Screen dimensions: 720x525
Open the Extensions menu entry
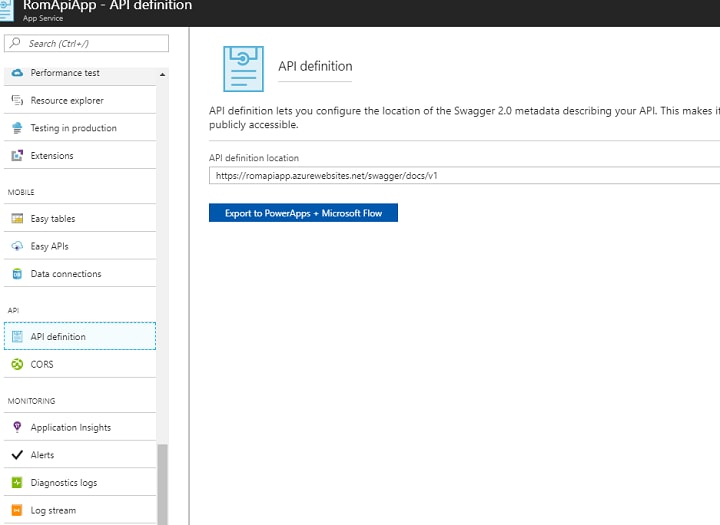pos(80,155)
